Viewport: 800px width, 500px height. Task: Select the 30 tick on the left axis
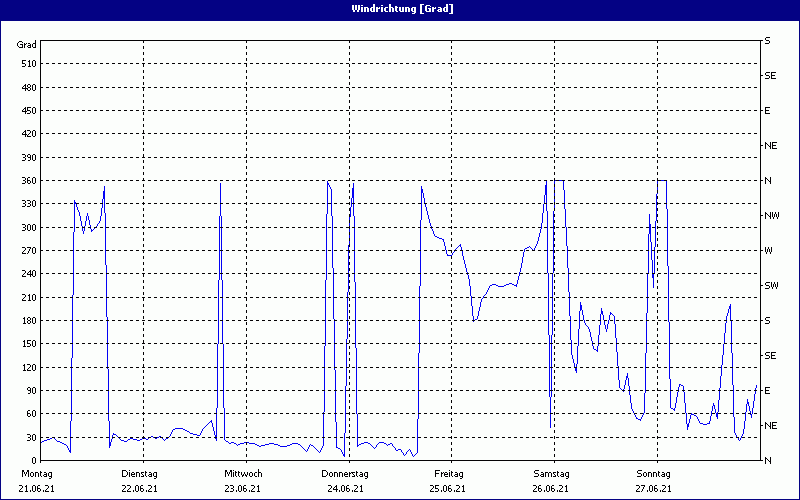(x=31, y=437)
